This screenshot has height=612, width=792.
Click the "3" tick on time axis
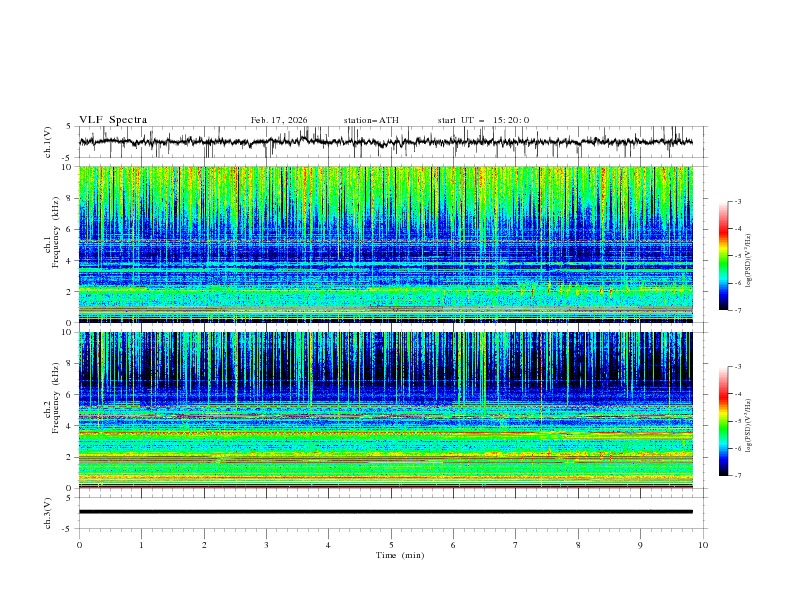(266, 545)
